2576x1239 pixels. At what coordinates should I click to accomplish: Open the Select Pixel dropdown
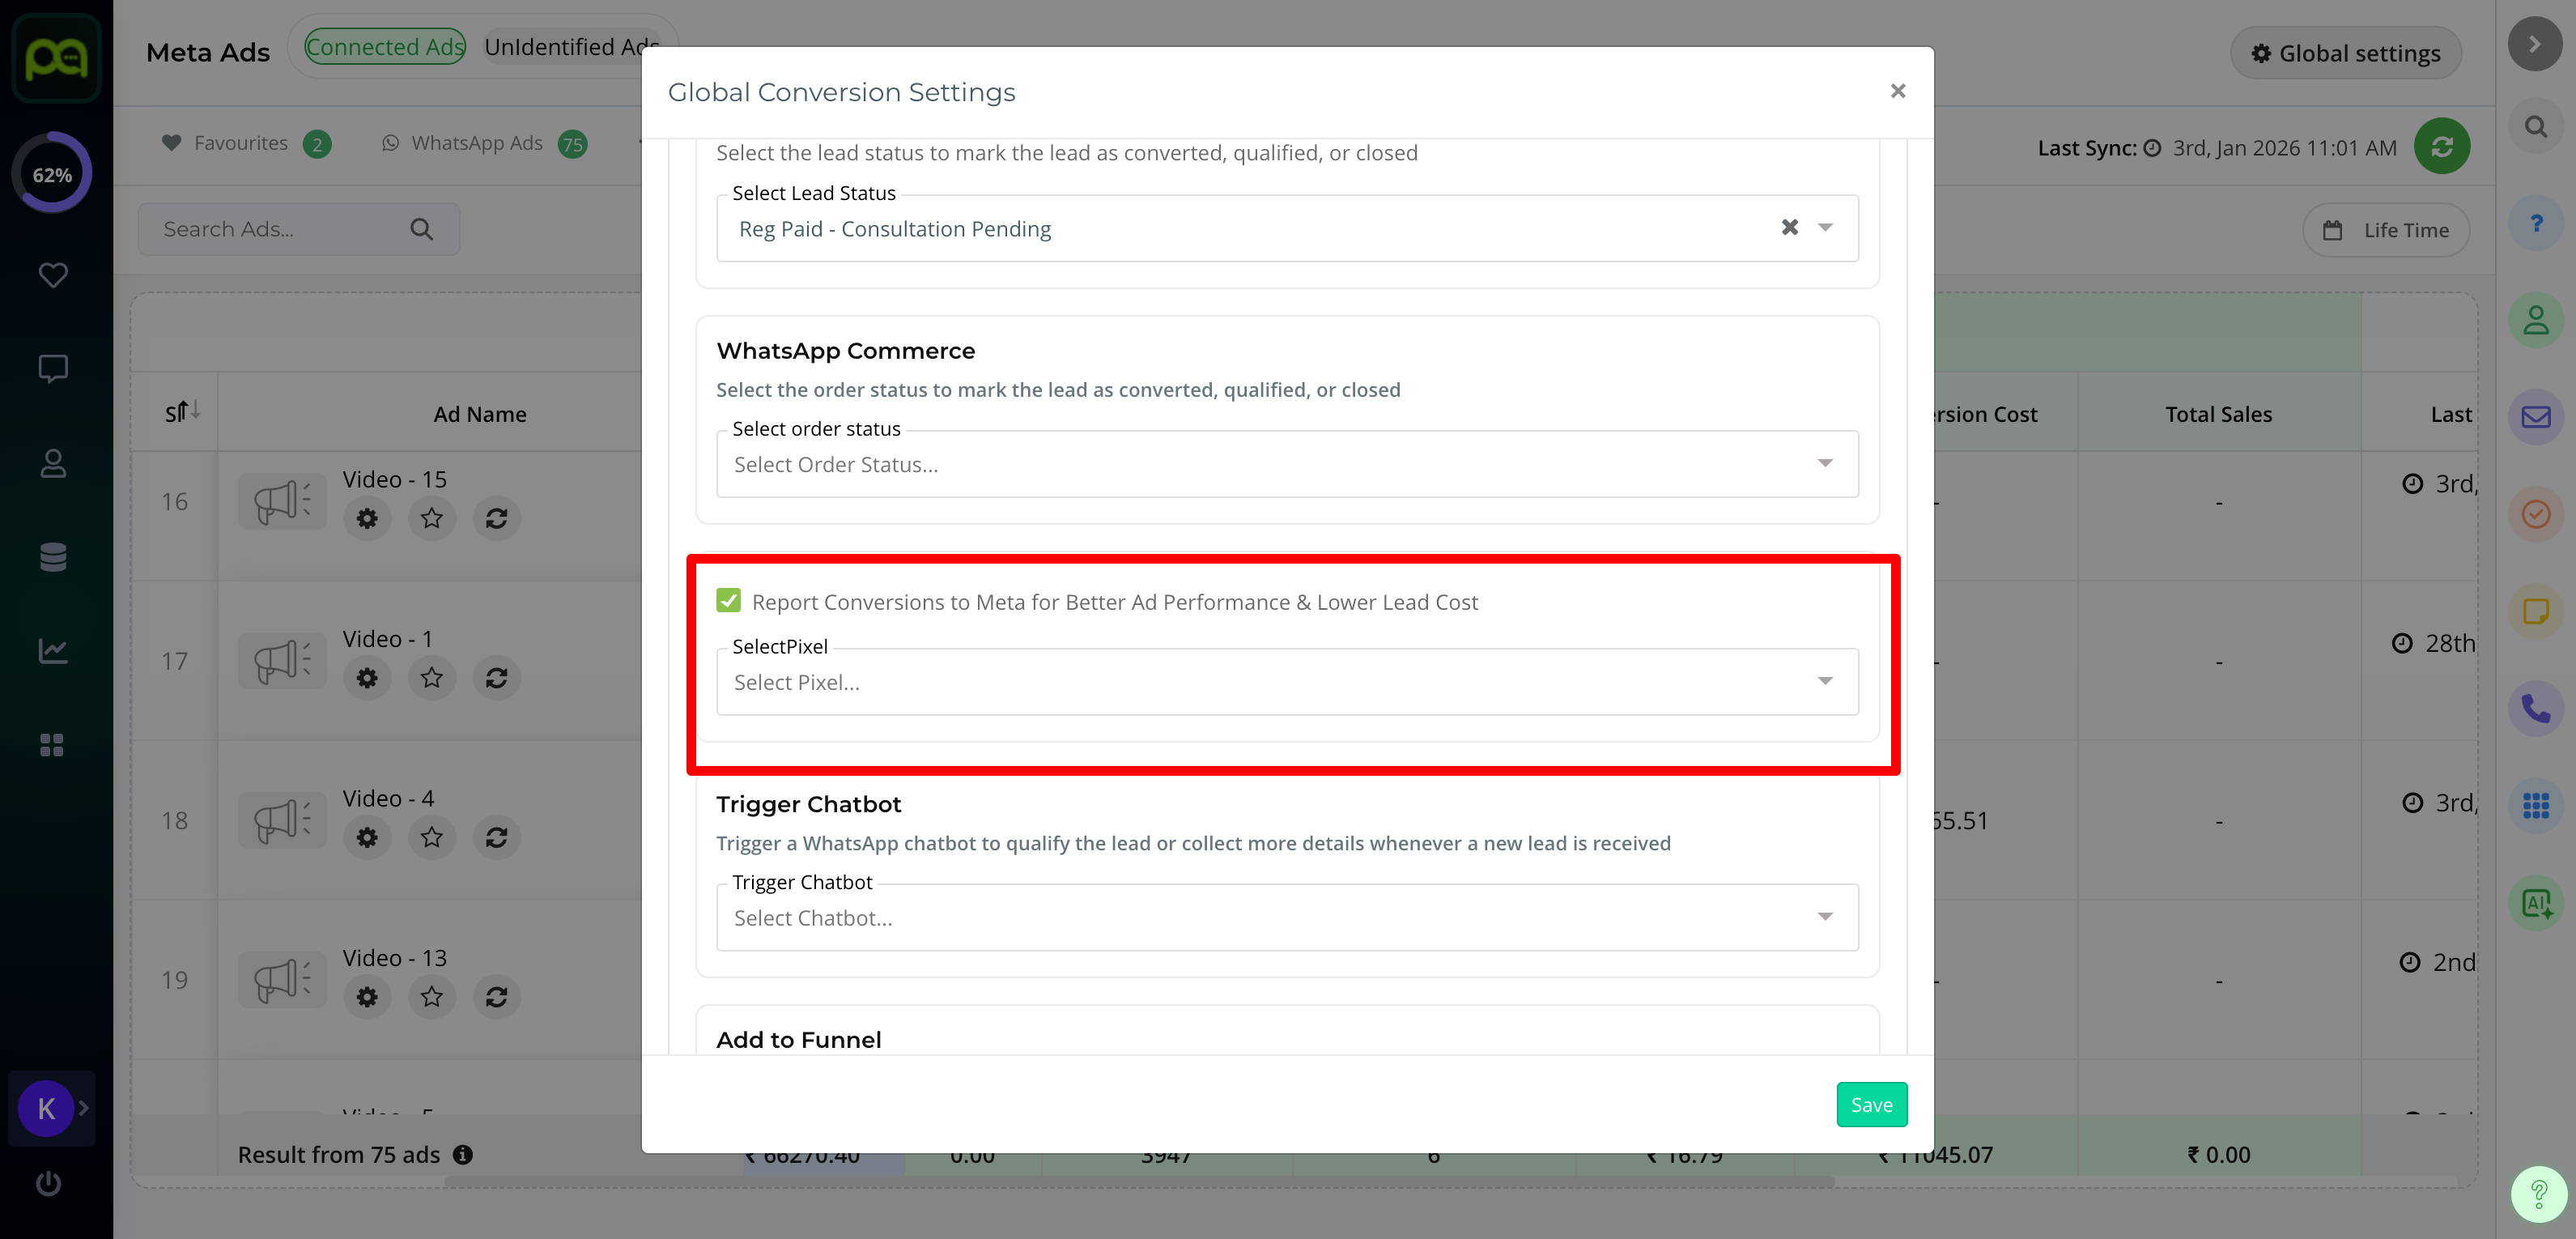(1286, 682)
